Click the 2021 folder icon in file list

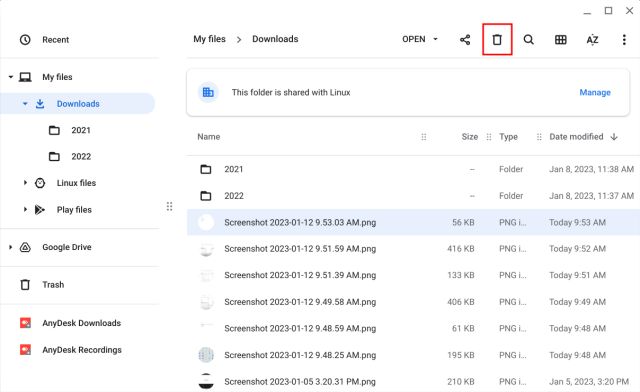pyautogui.click(x=206, y=169)
